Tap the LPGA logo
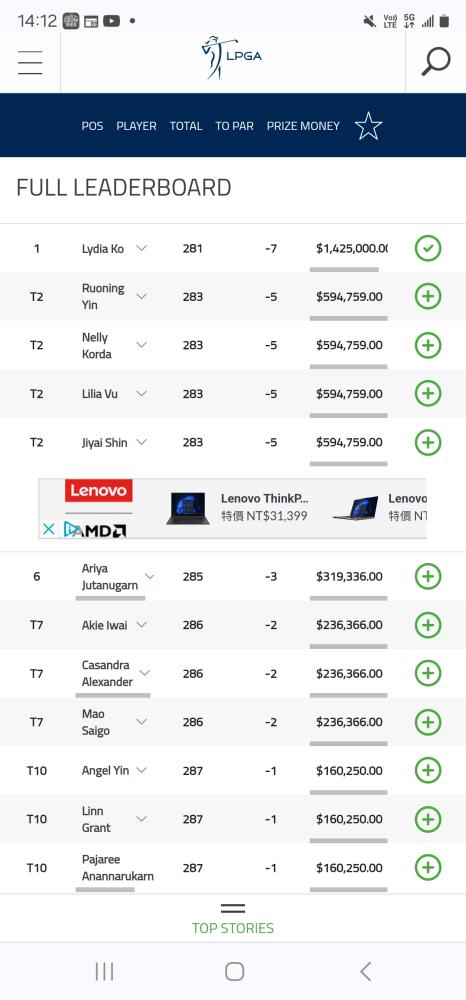 pyautogui.click(x=232, y=58)
